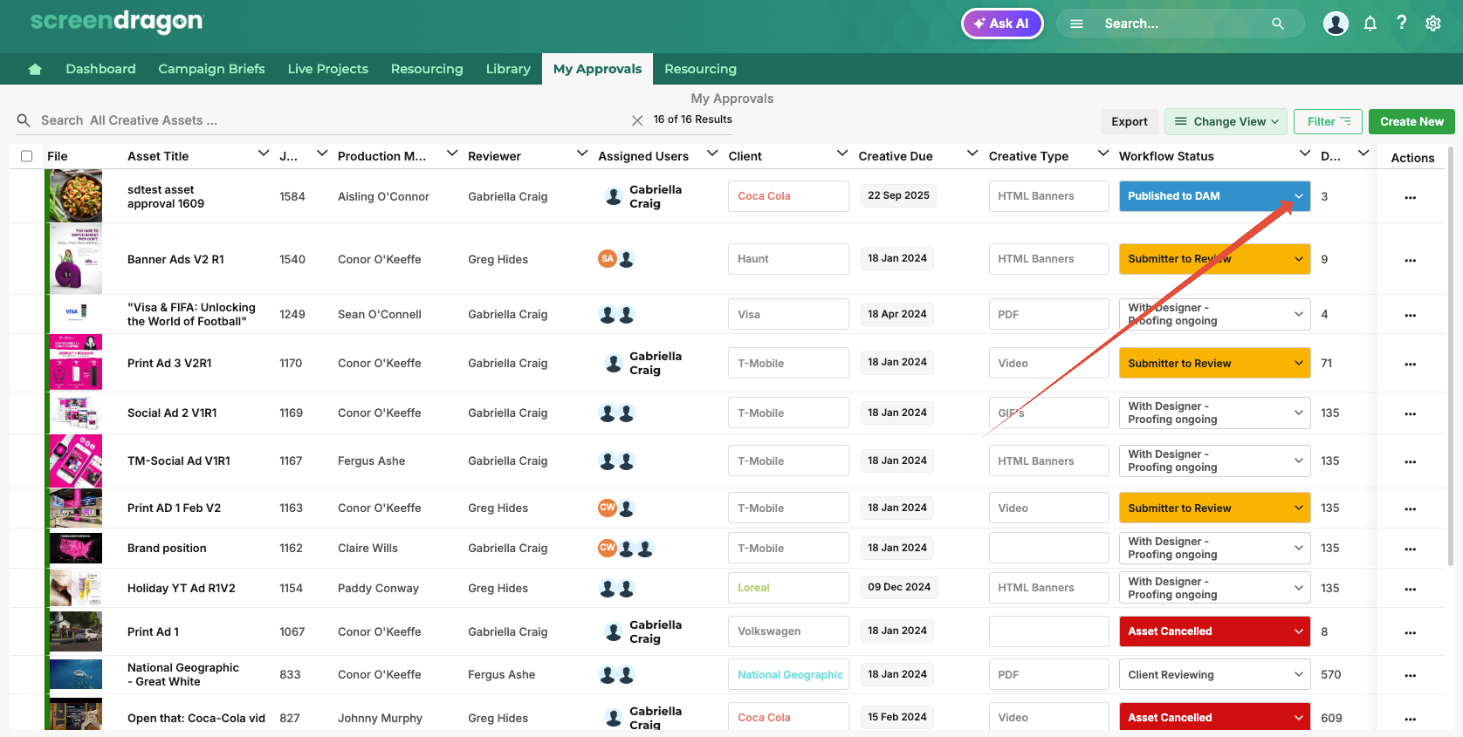Open actions menu for Print Ad 1
The image size is (1463, 737).
1410,633
